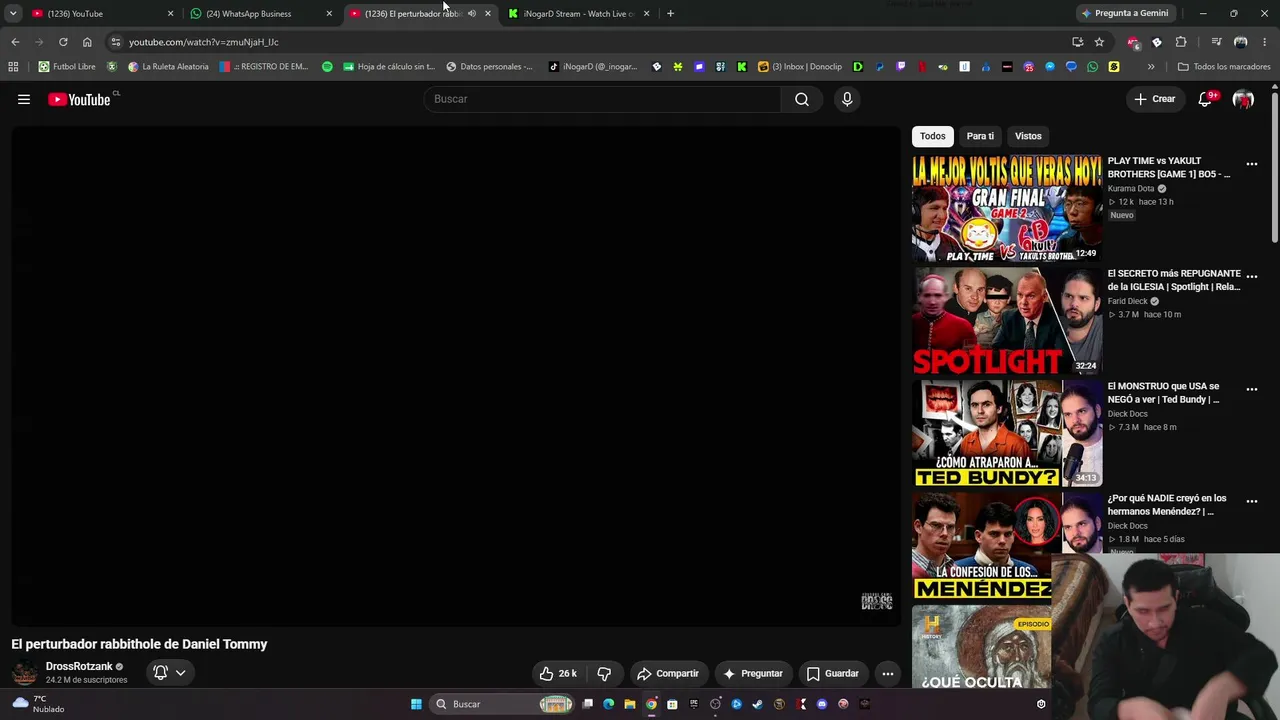Open File Explorer from the taskbar
Viewport: 1280px width, 720px height.
pos(630,704)
